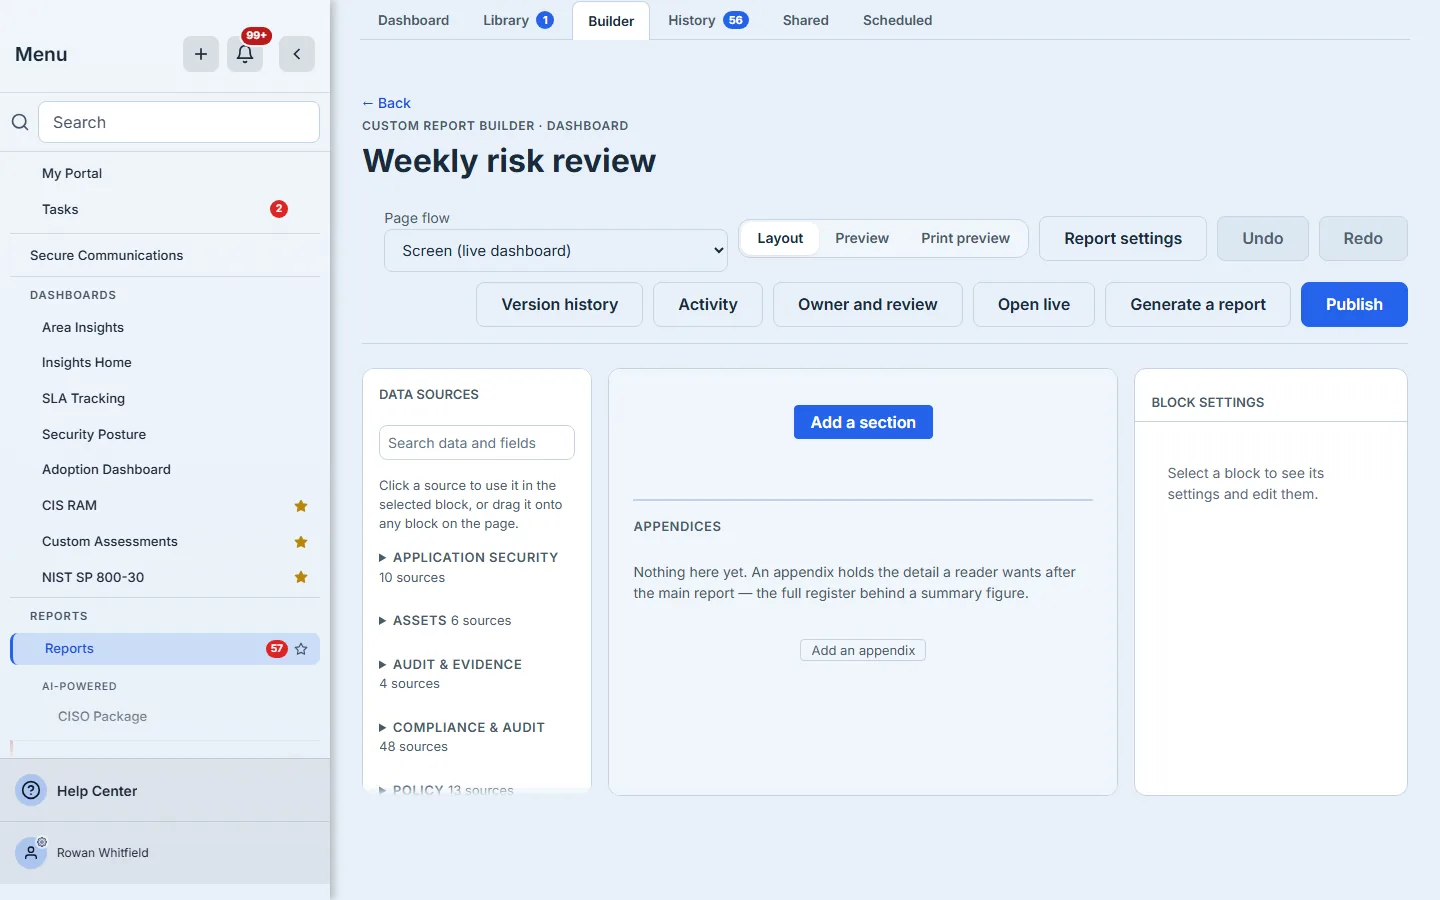
Task: Switch to the Dashboard tab
Action: click(413, 20)
